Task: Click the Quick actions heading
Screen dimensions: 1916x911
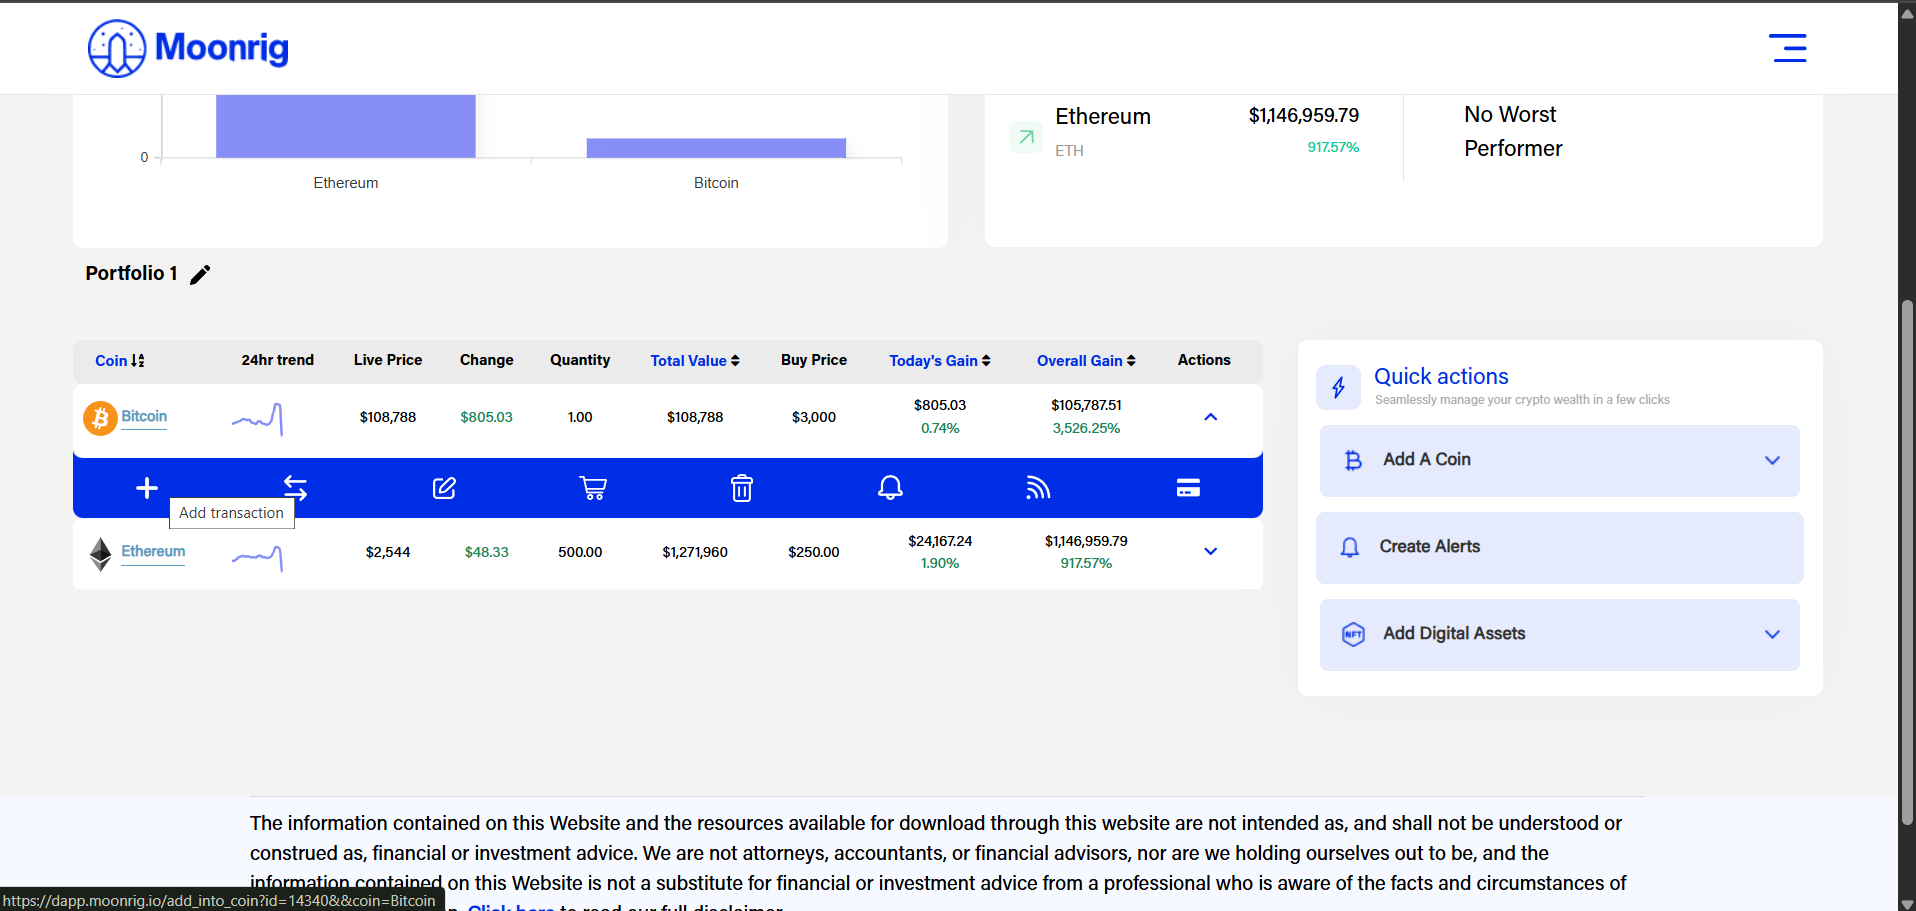Action: coord(1441,376)
